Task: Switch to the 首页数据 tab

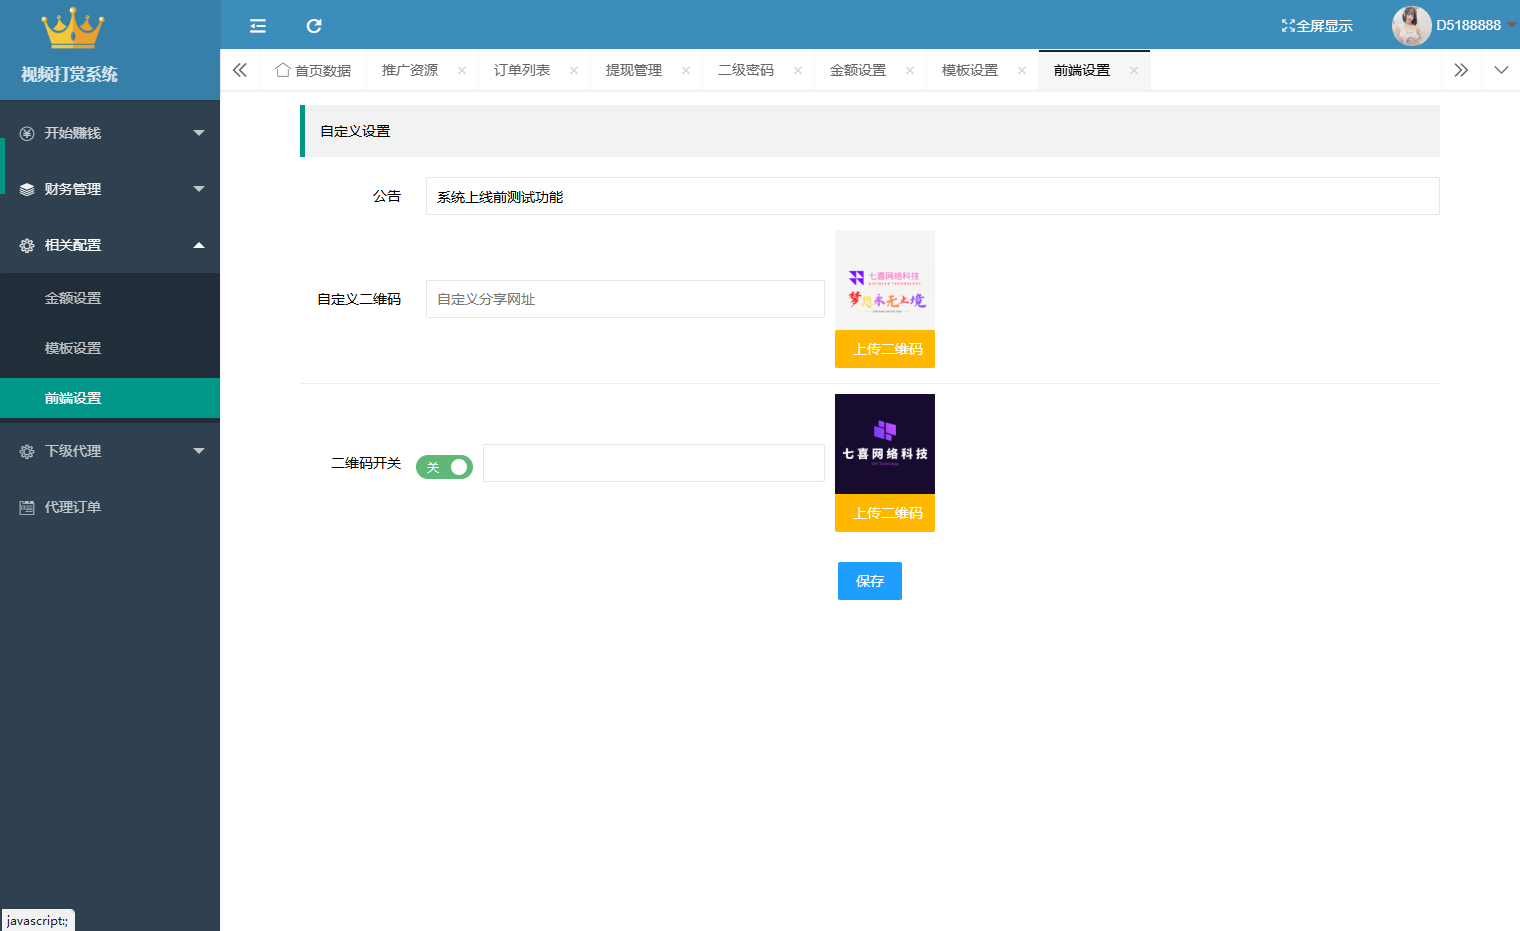Action: (x=313, y=70)
